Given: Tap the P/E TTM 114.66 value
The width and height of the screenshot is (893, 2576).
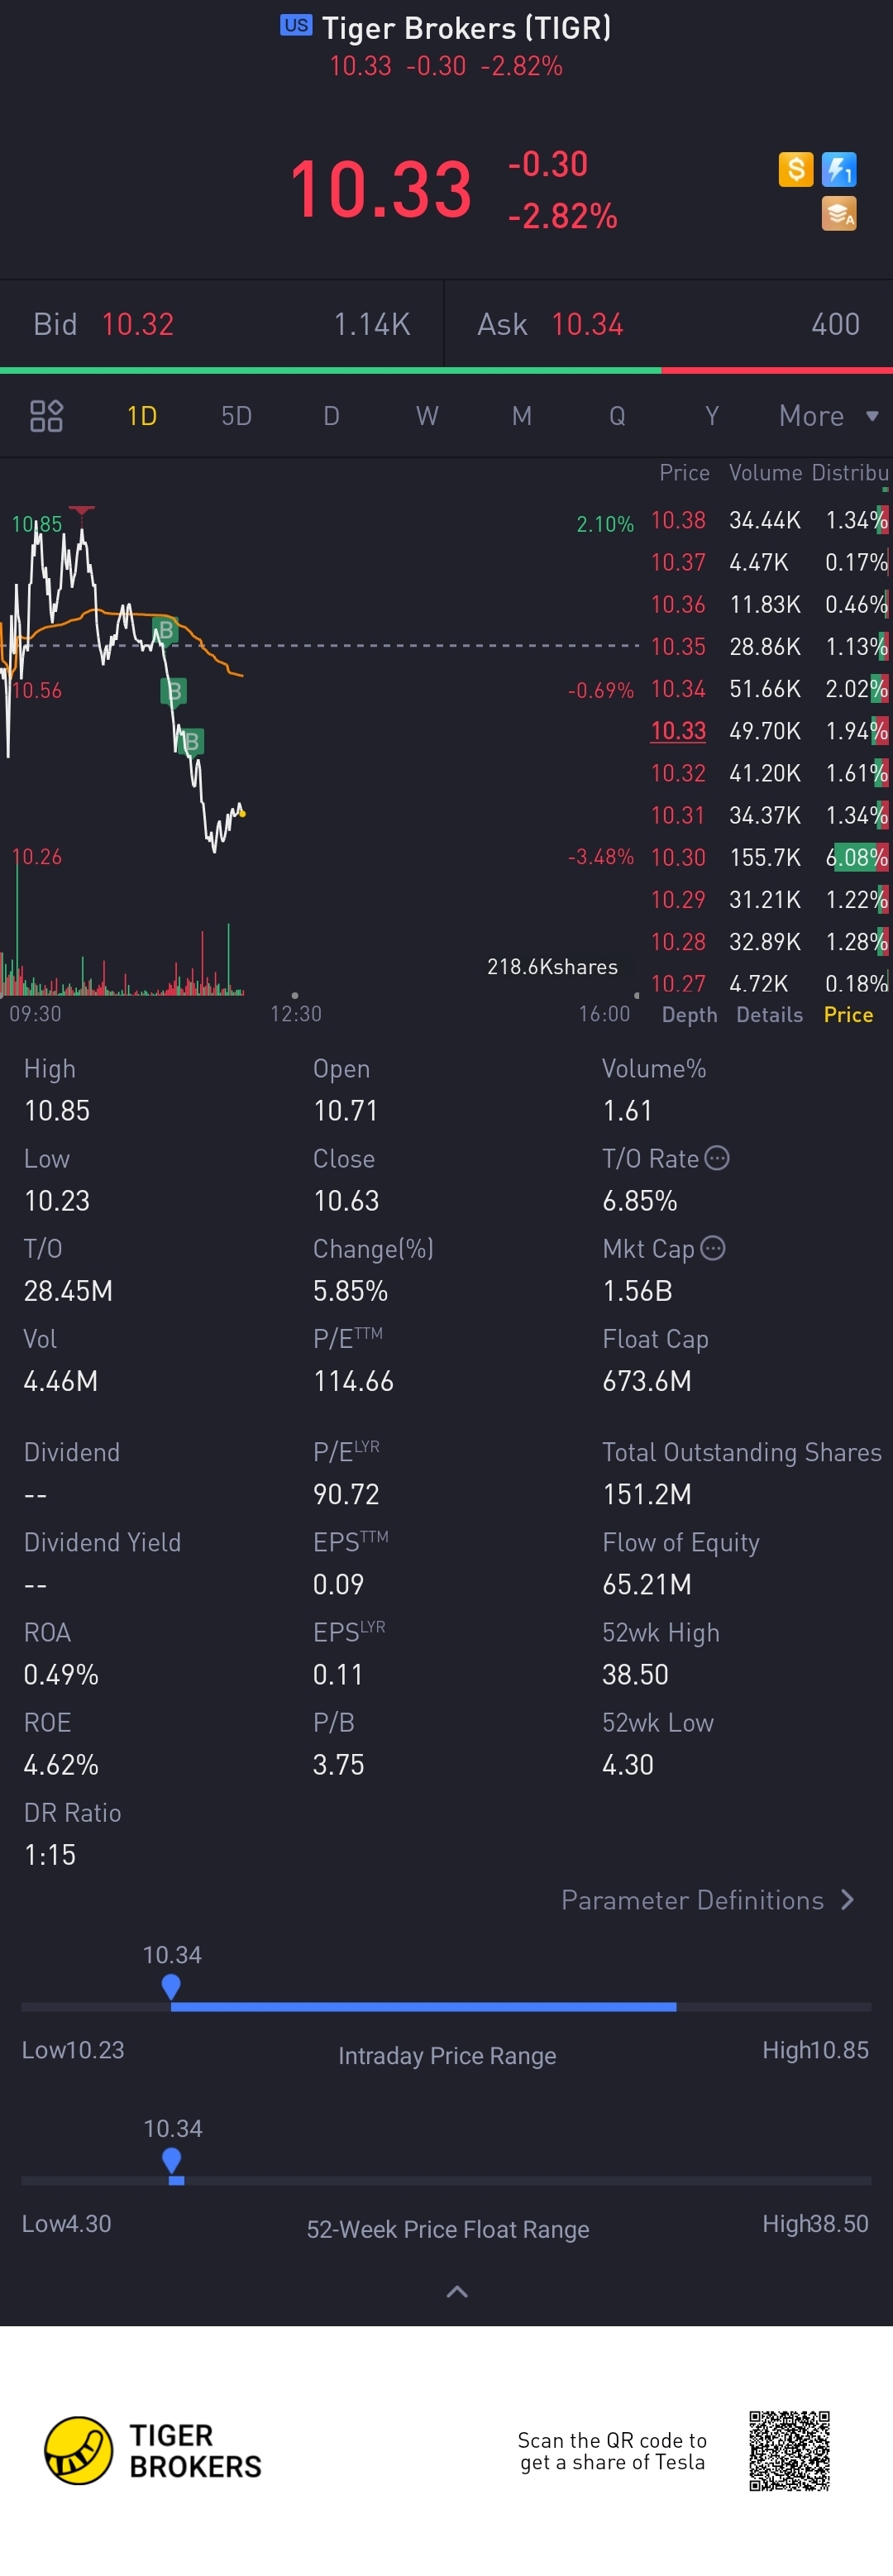Looking at the screenshot, I should click(x=353, y=1381).
